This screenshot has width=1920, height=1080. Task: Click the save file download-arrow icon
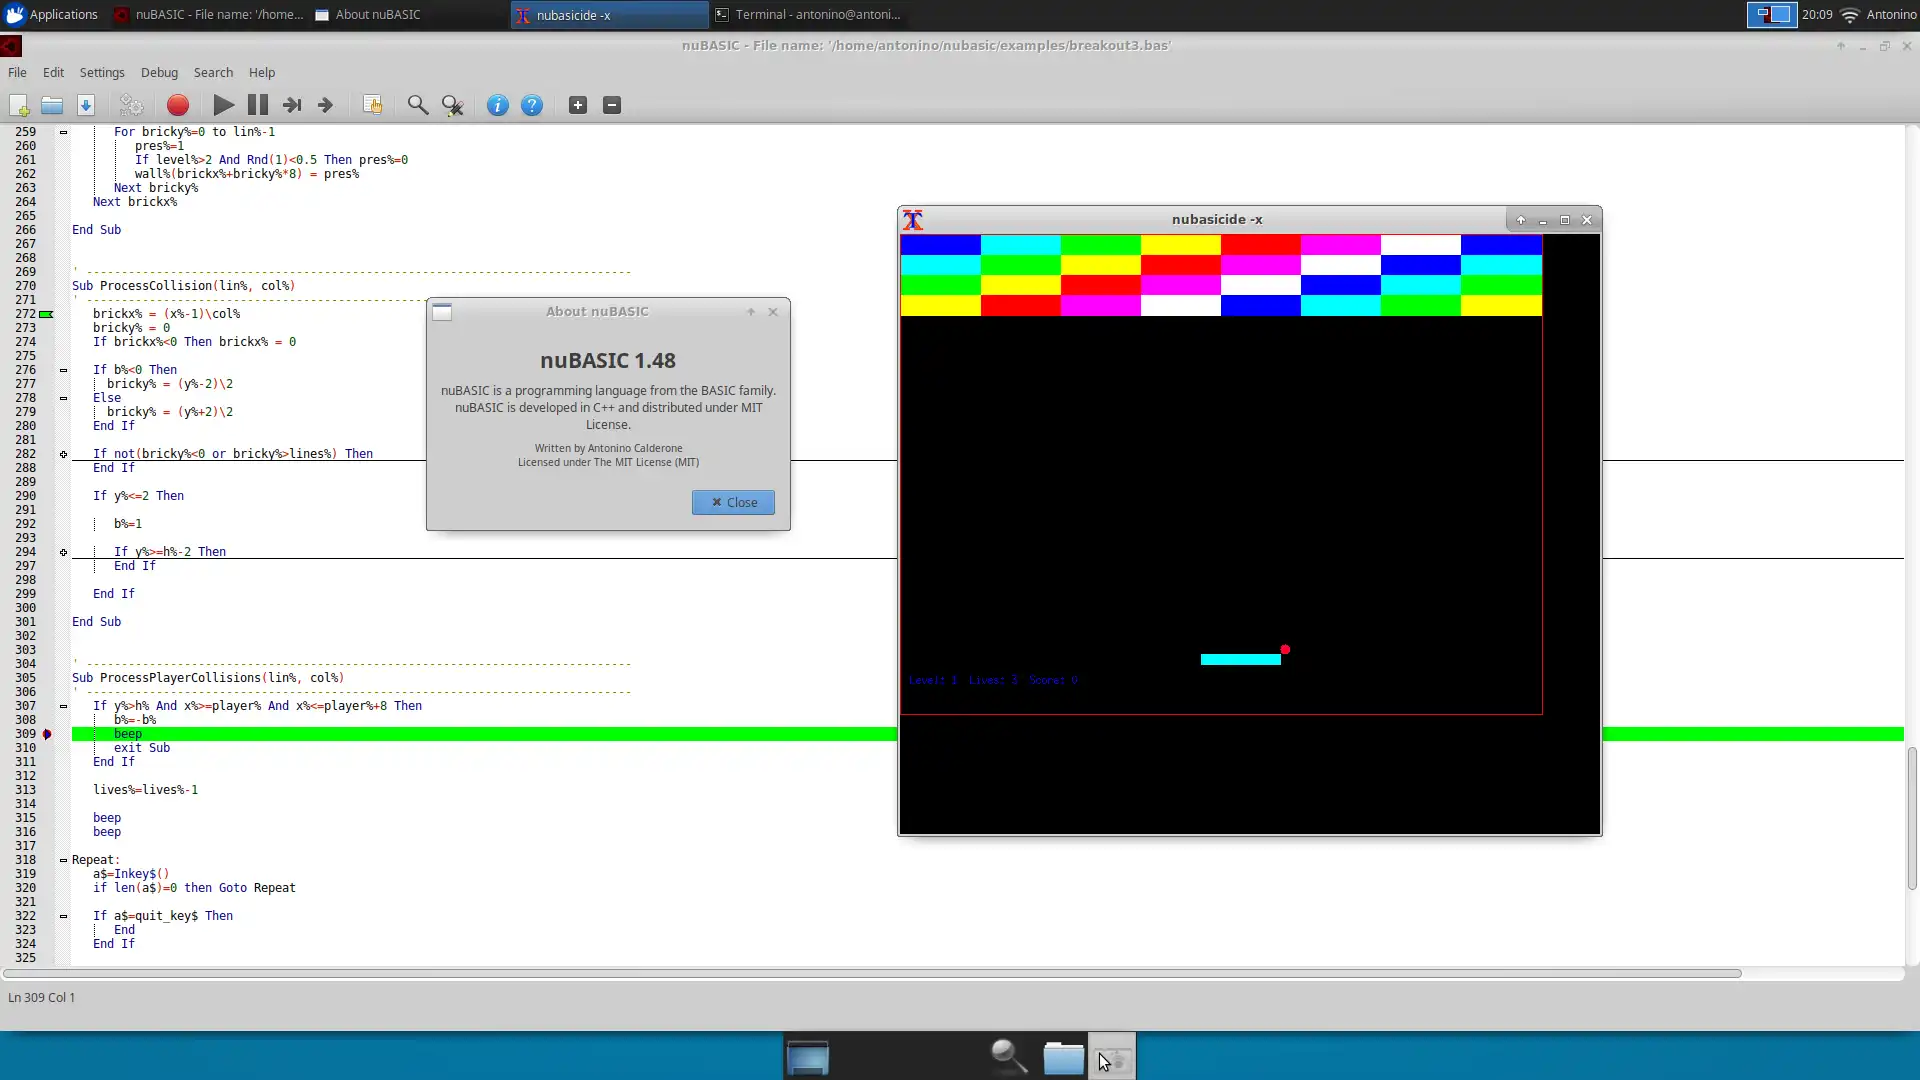click(86, 105)
